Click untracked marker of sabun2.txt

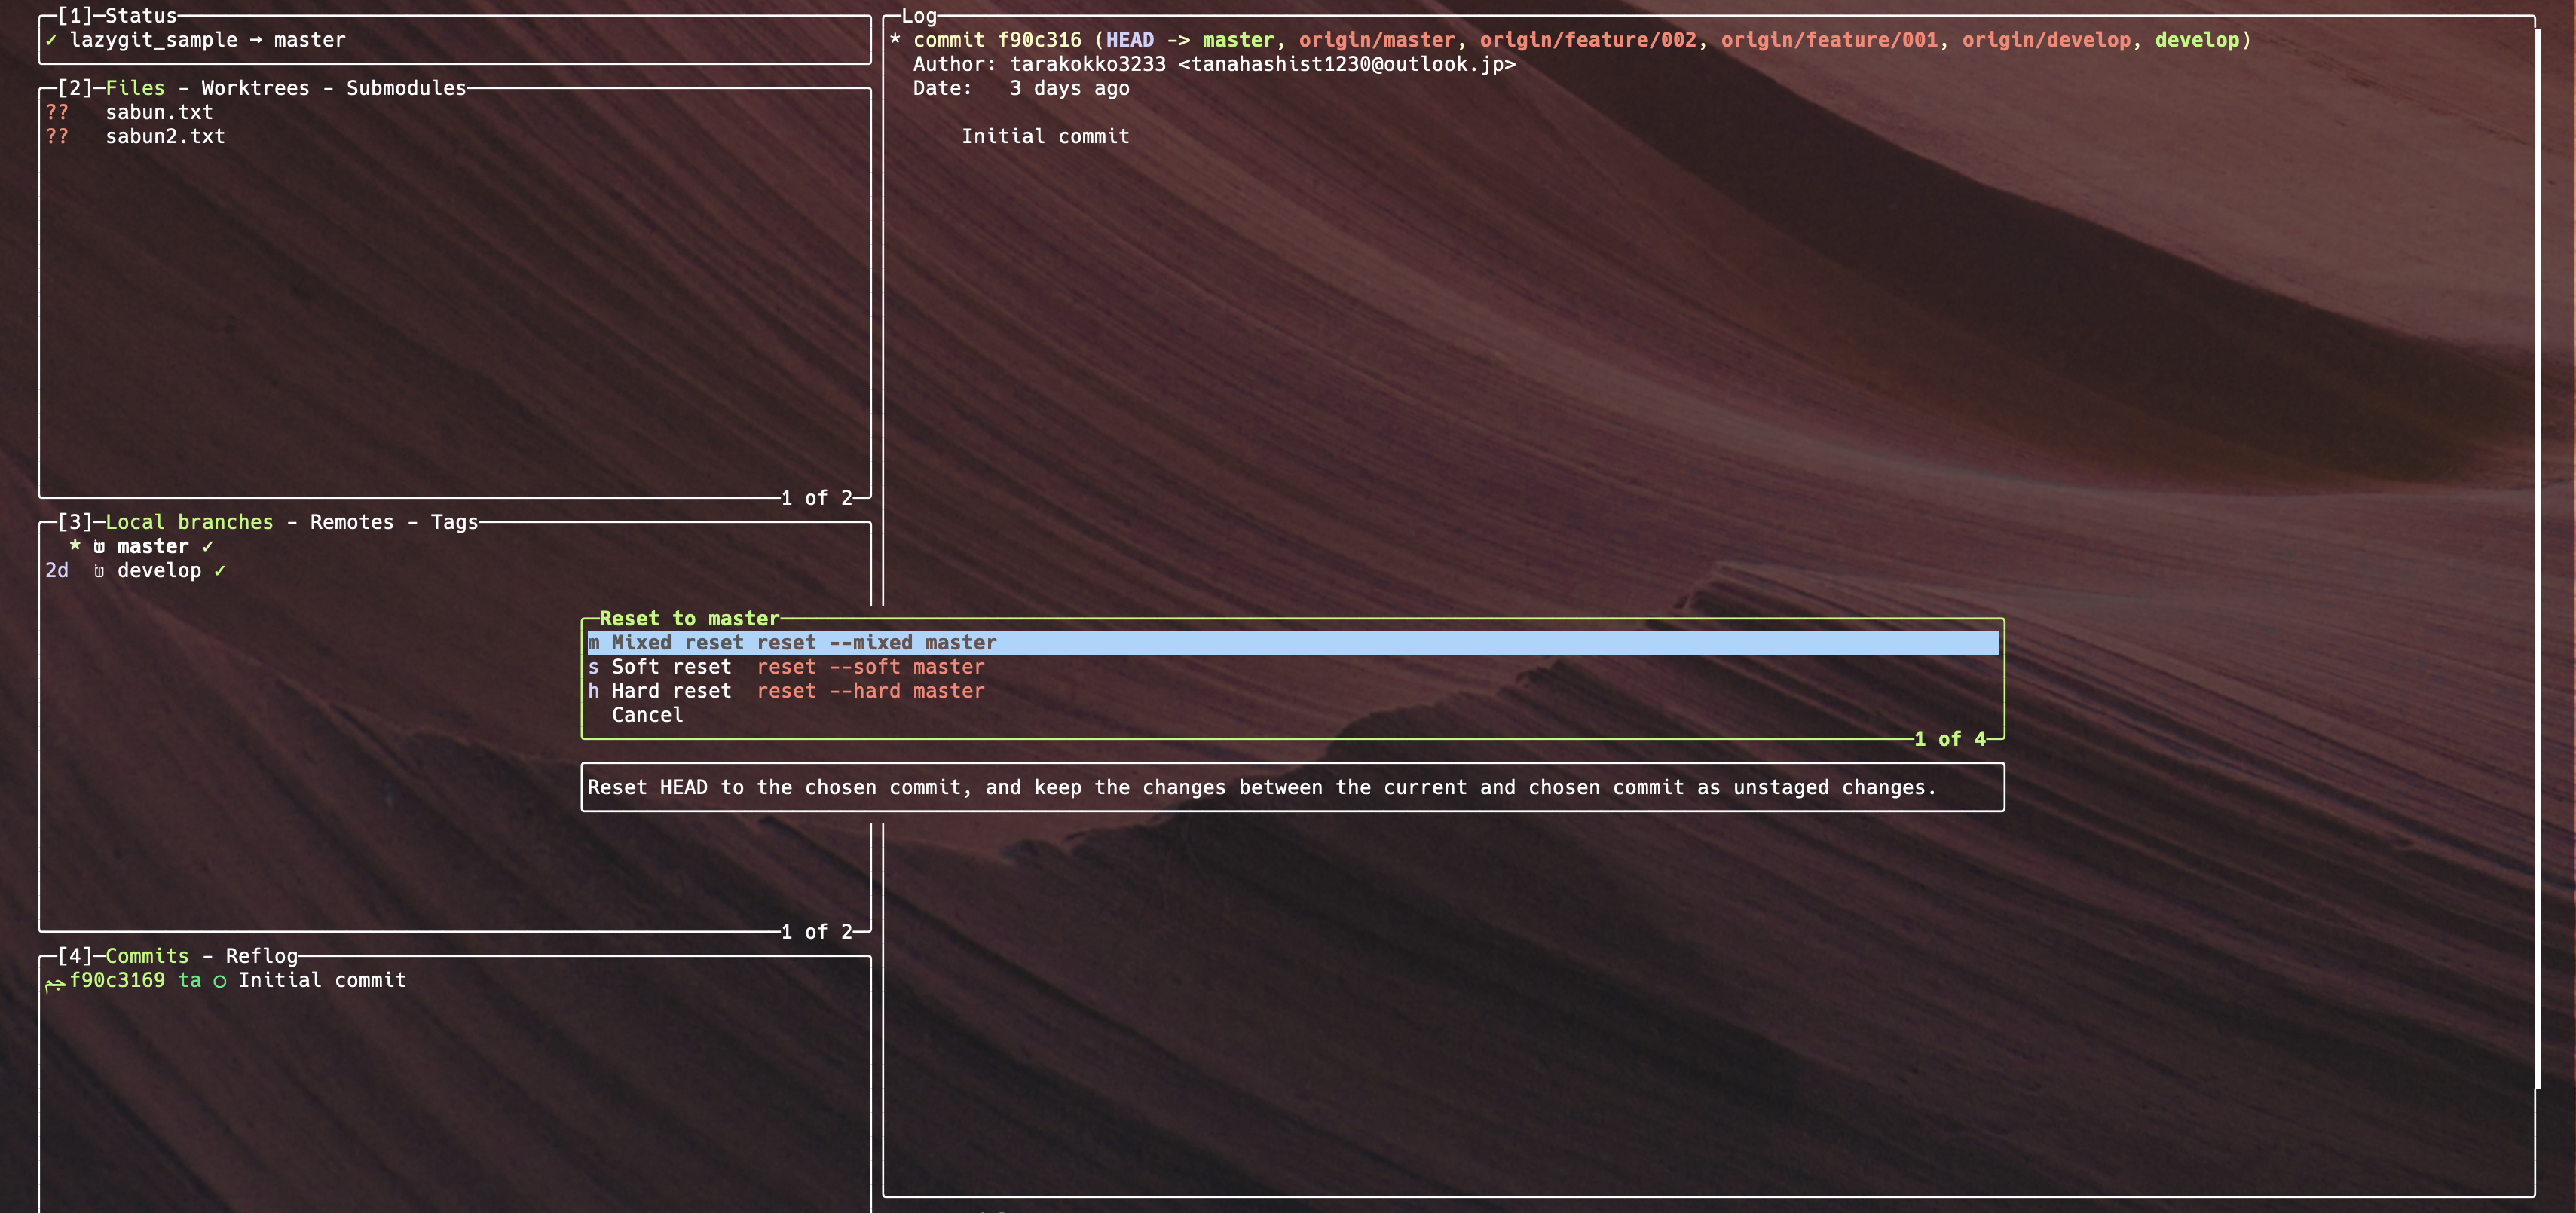[57, 137]
